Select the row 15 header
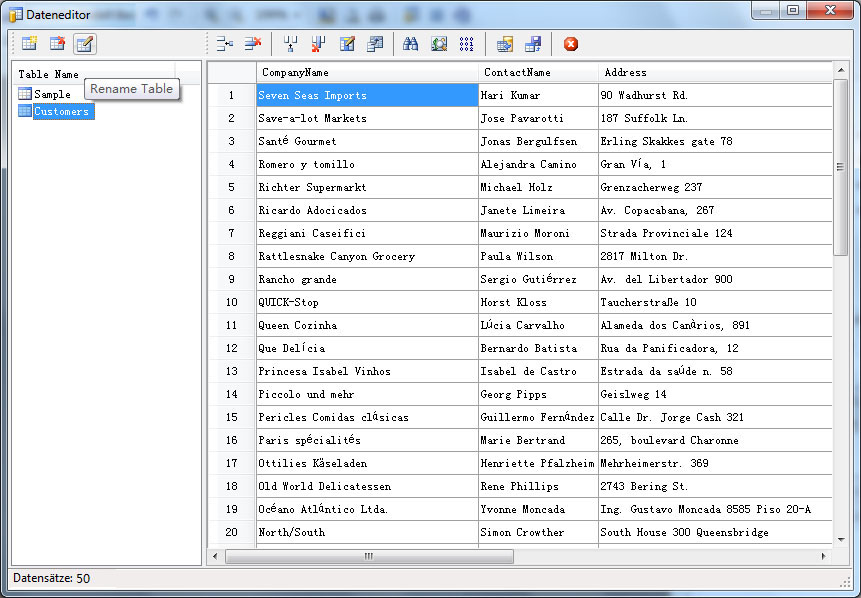 pyautogui.click(x=232, y=417)
